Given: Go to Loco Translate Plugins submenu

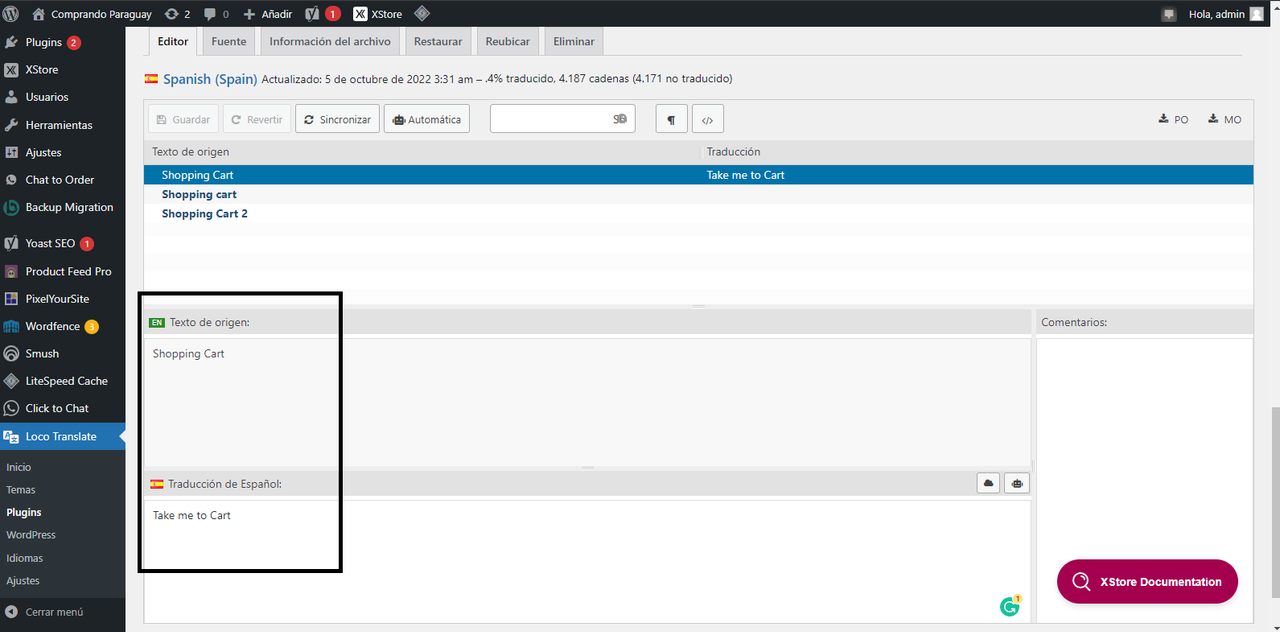Looking at the screenshot, I should (24, 512).
